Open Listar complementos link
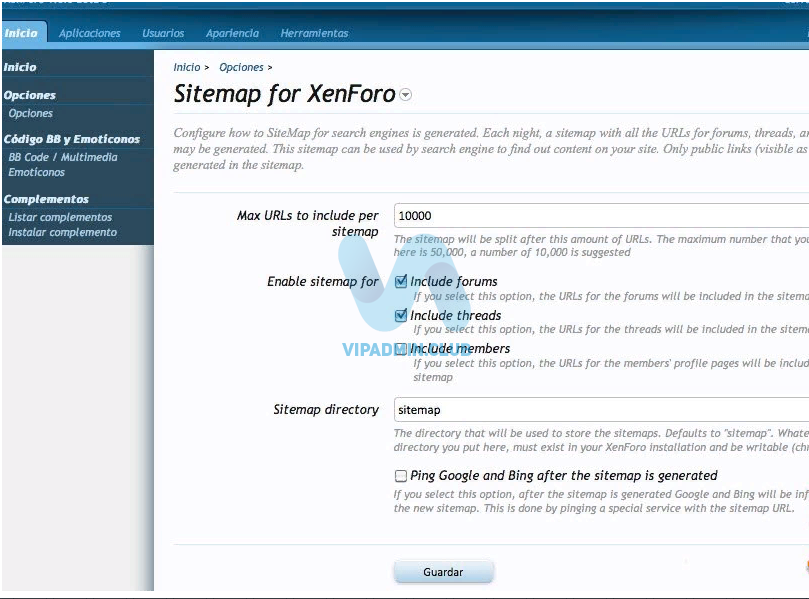Screen dimensions: 809x599 [60, 217]
